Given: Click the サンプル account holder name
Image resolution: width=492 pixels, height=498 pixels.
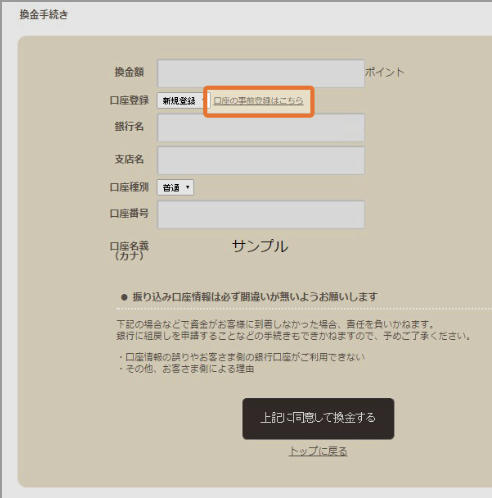Looking at the screenshot, I should click(260, 246).
